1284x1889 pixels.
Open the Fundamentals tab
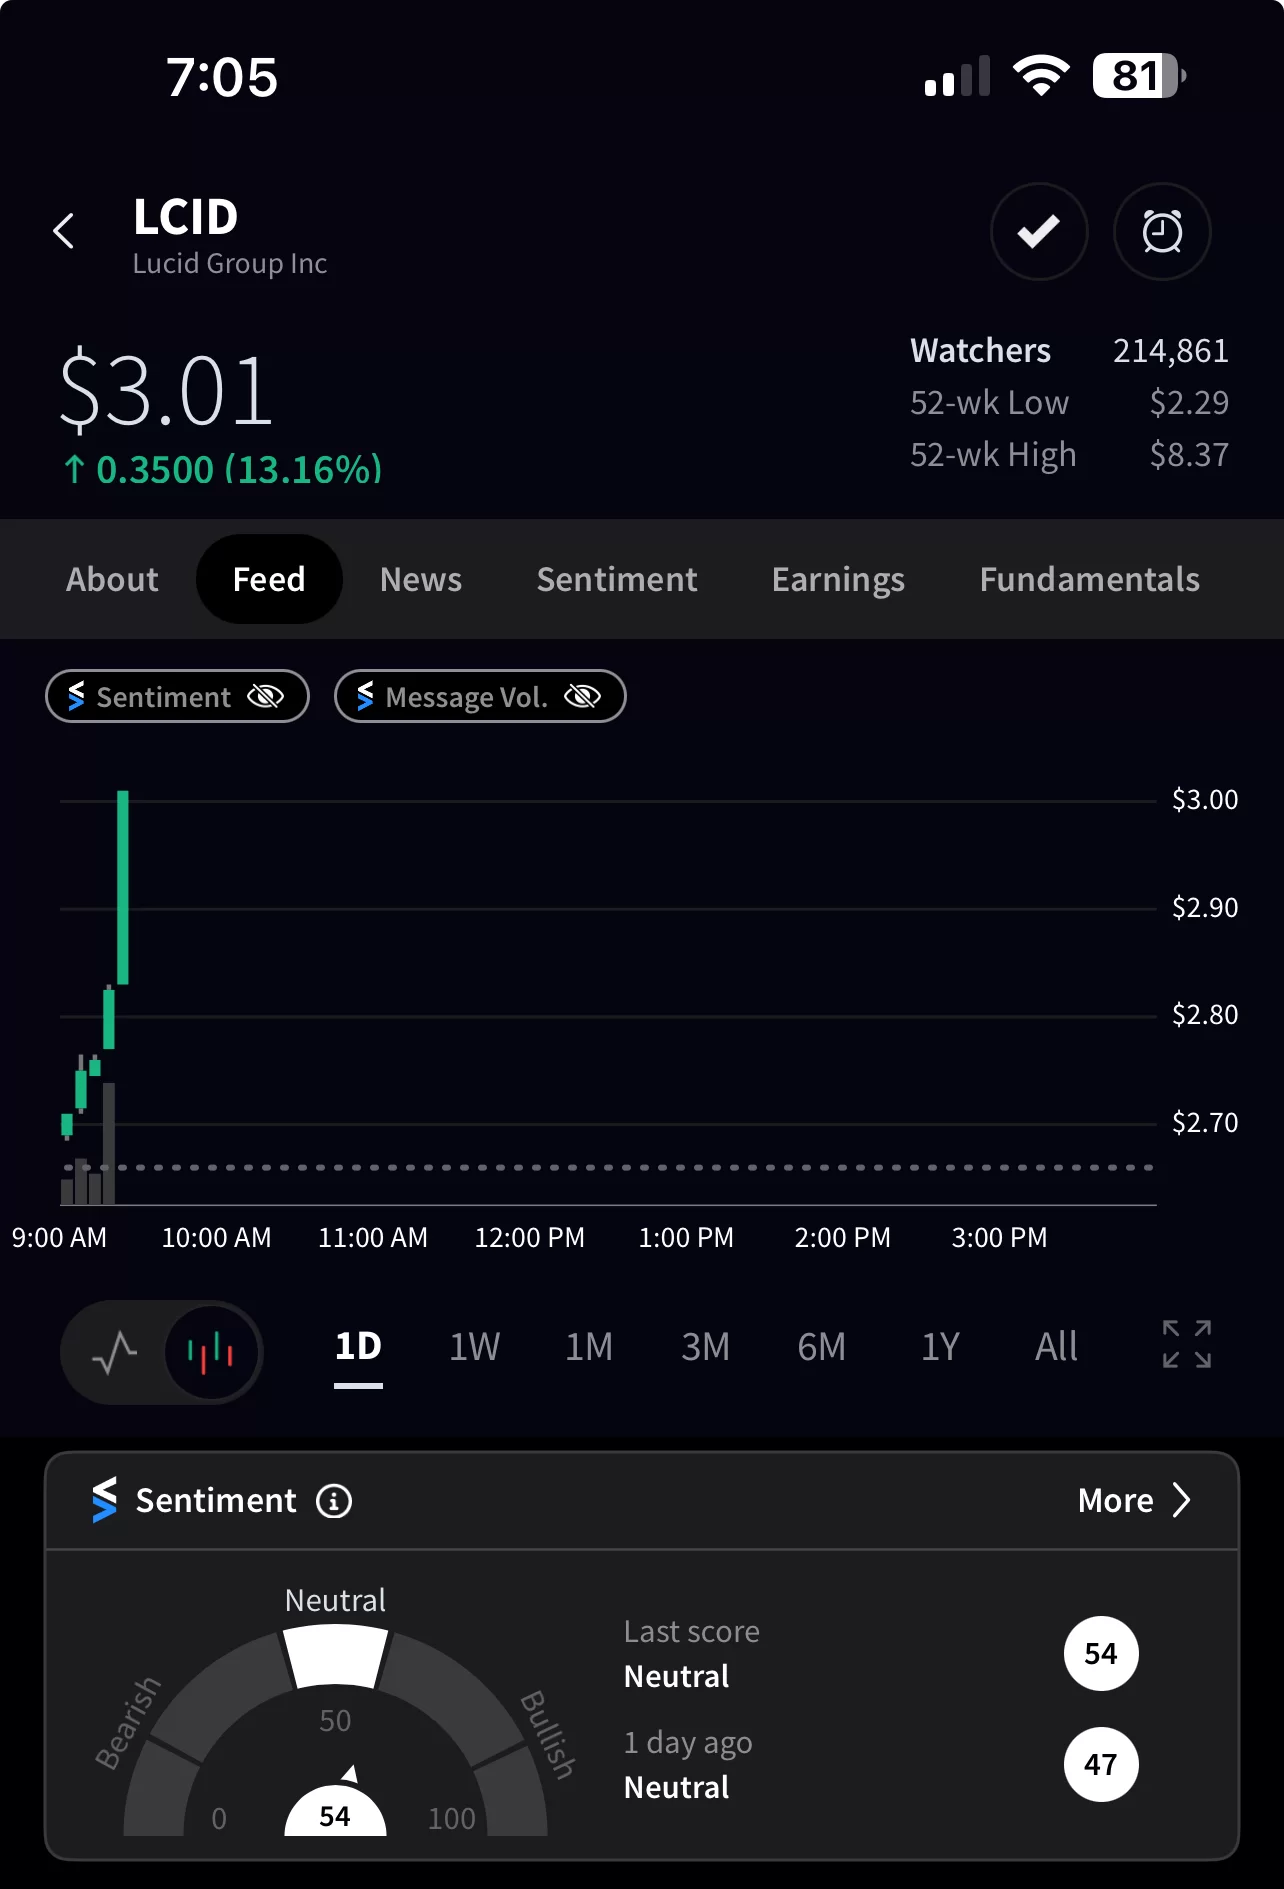coord(1090,579)
